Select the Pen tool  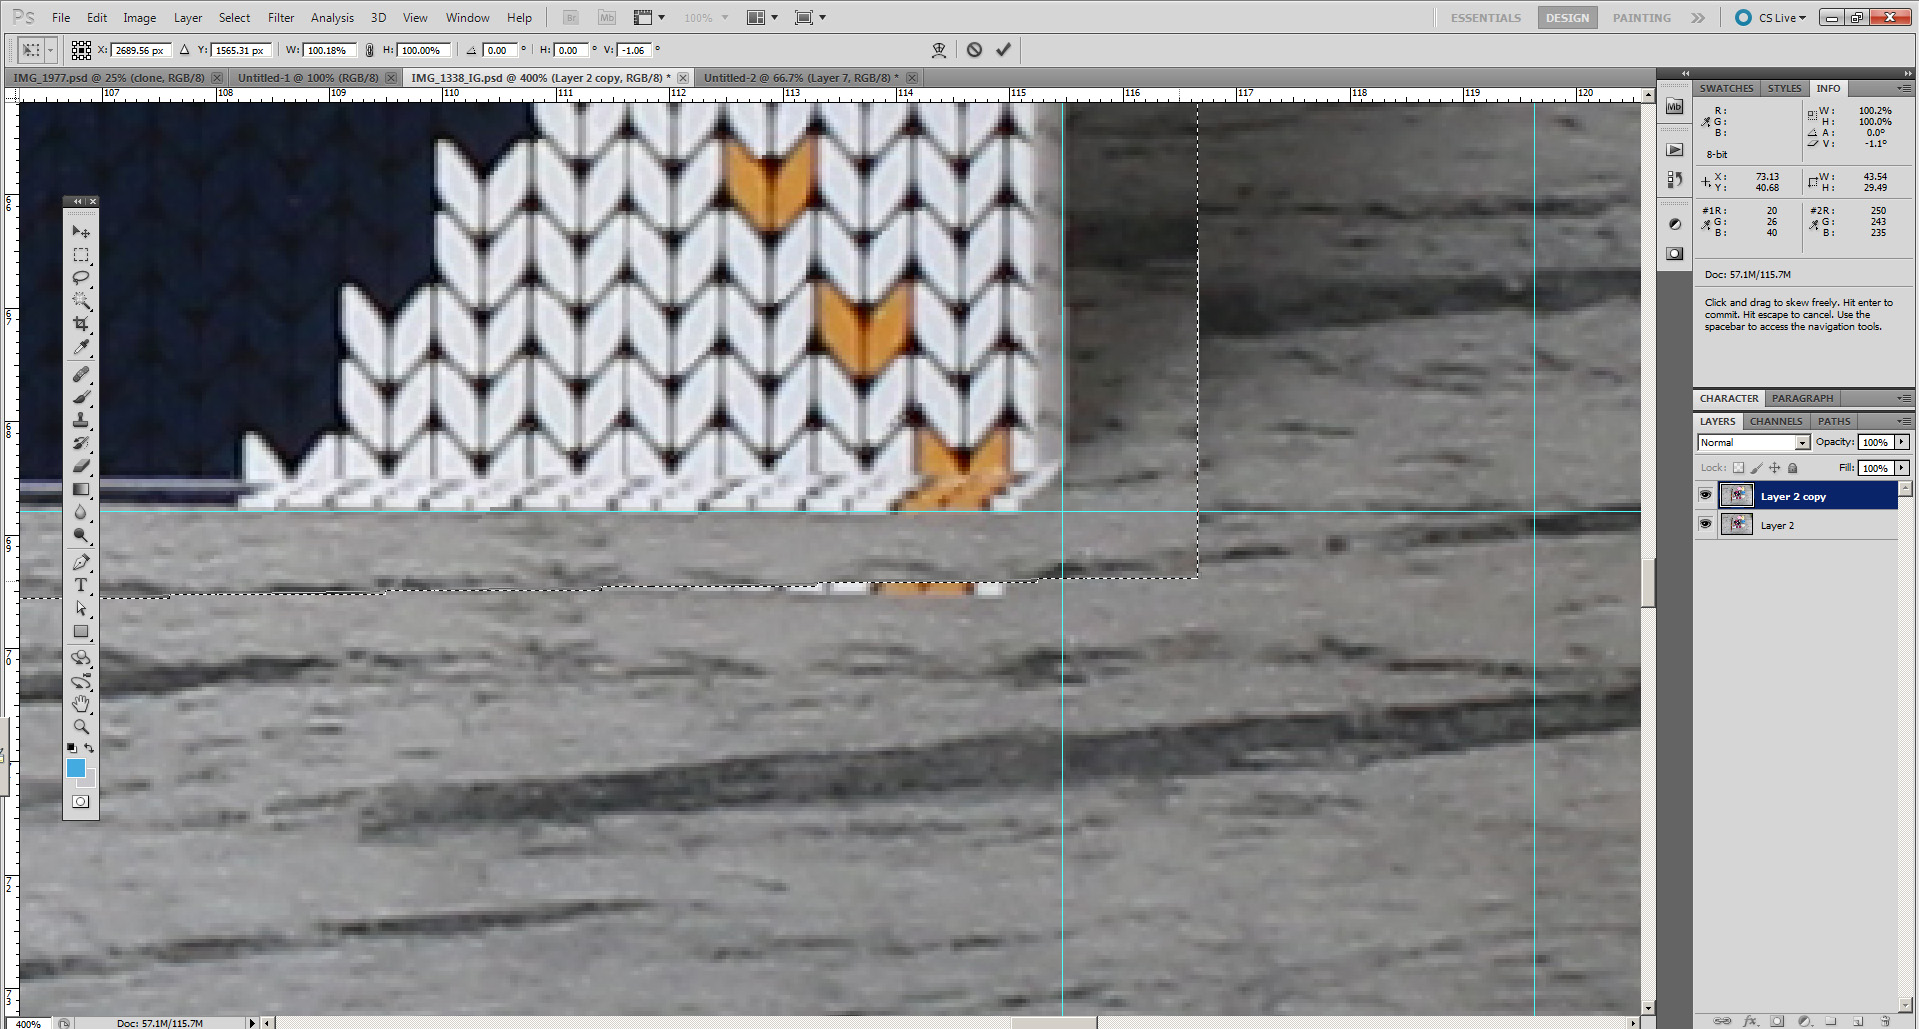click(81, 562)
